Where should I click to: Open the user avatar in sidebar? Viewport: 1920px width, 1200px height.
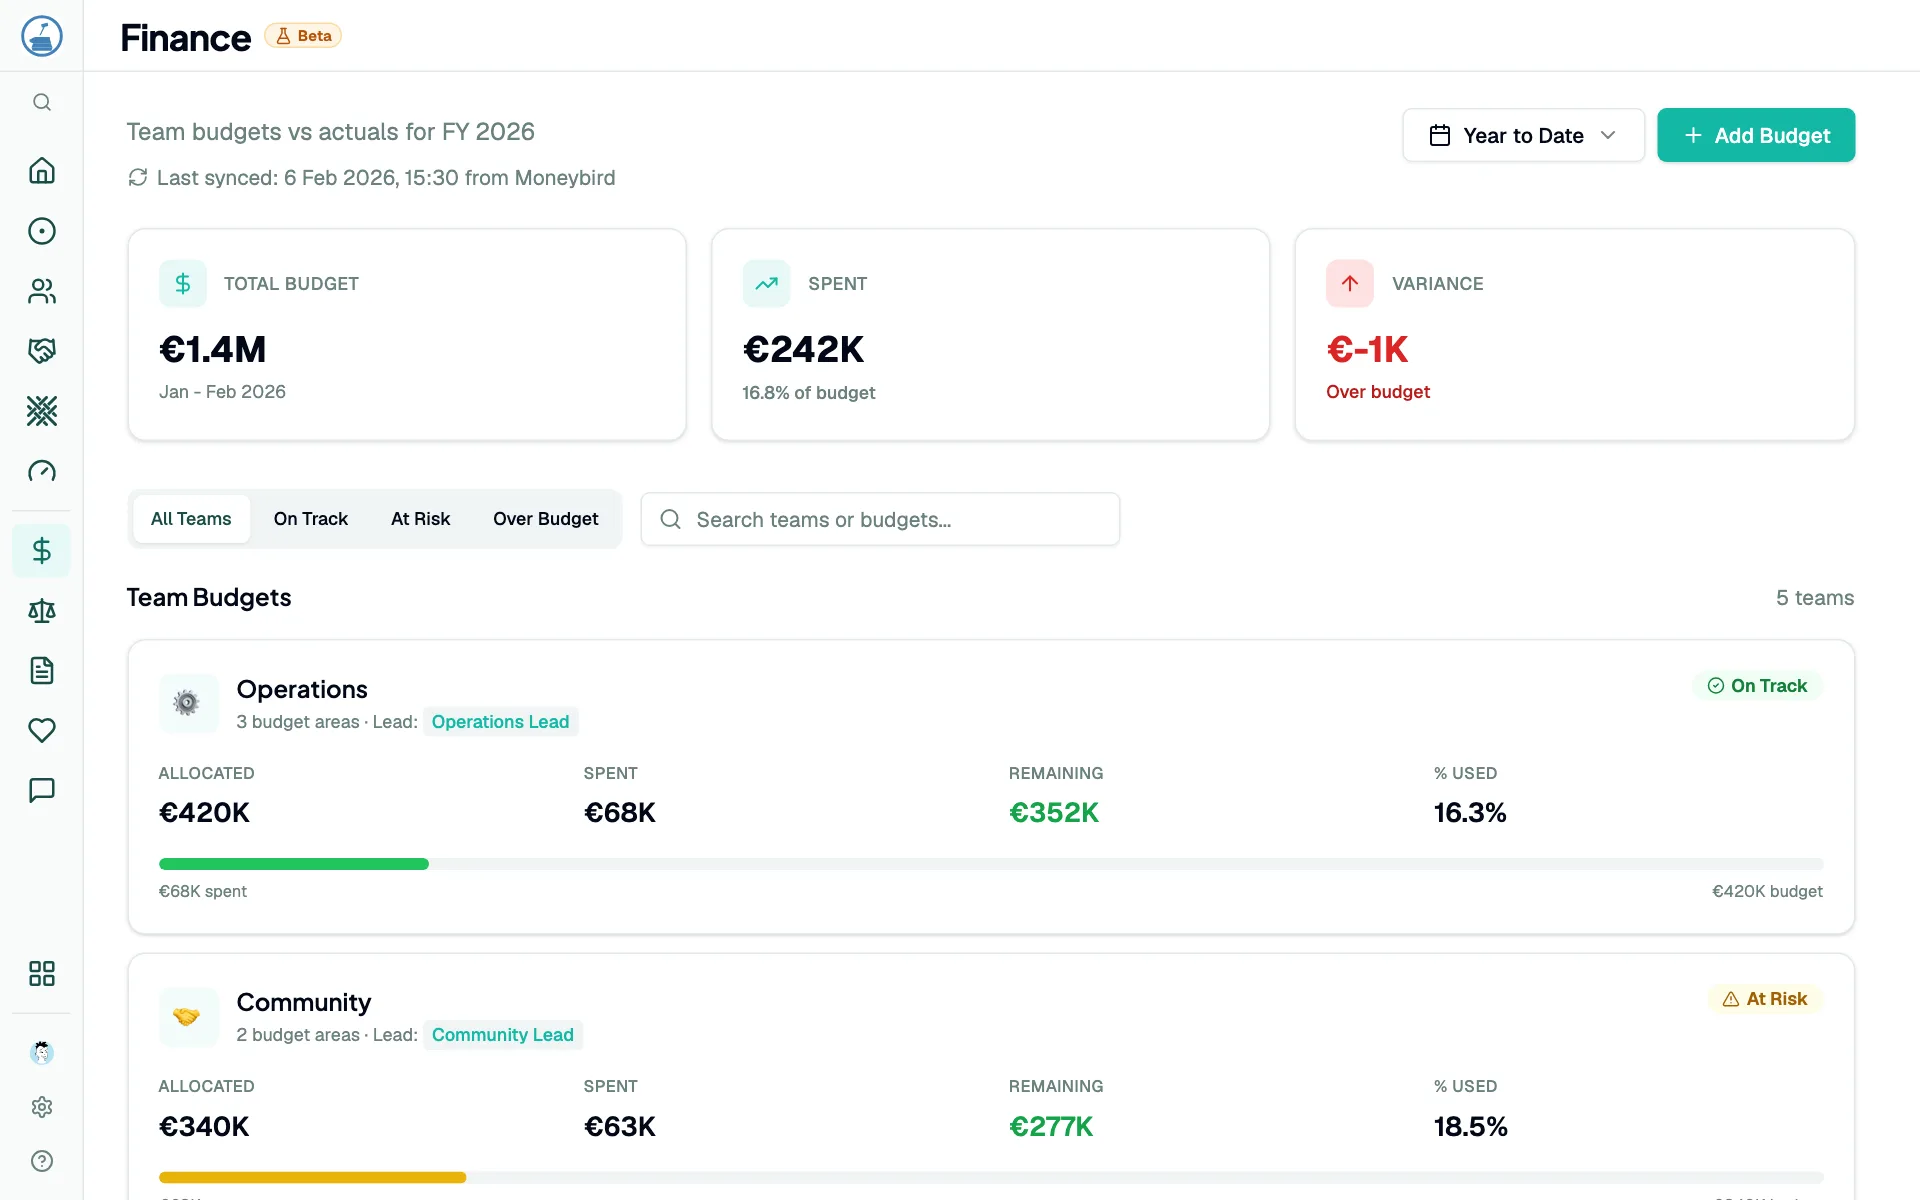pyautogui.click(x=41, y=1052)
